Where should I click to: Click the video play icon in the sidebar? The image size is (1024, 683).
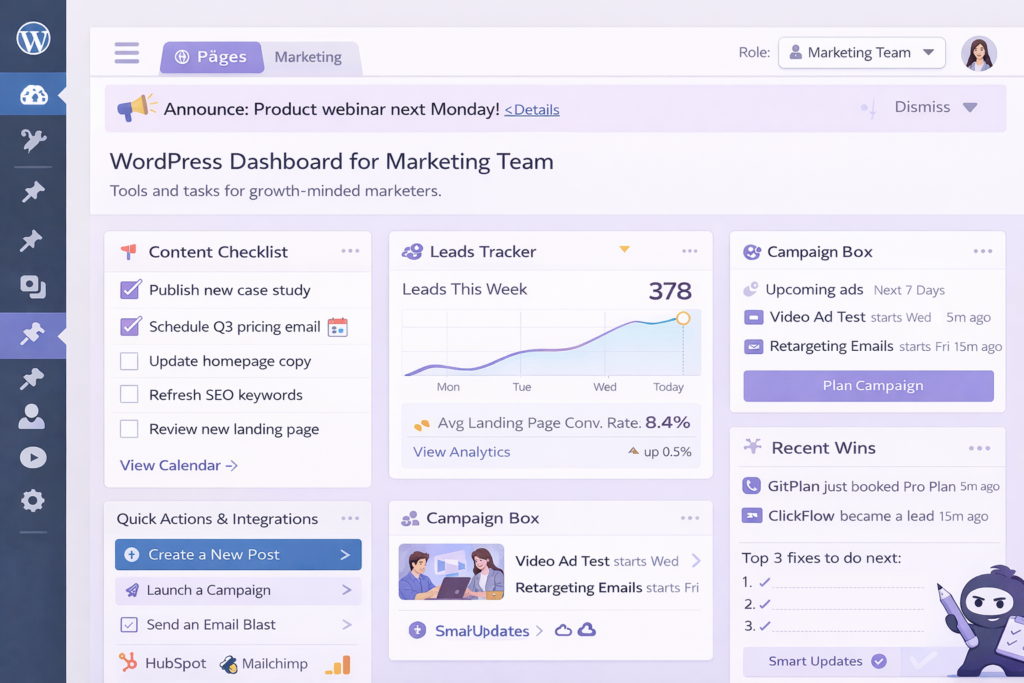33,458
